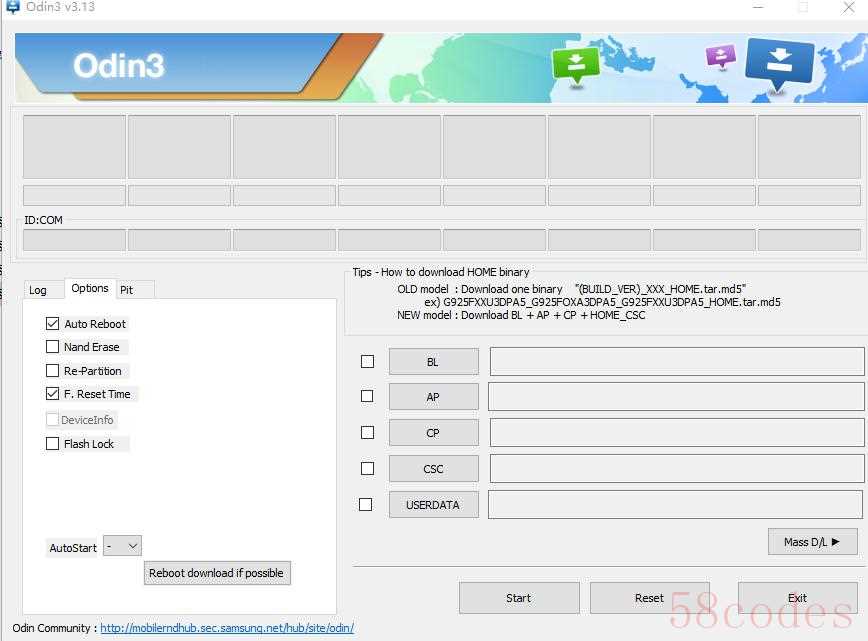Click the CP file path field
The width and height of the screenshot is (868, 641).
pos(676,432)
